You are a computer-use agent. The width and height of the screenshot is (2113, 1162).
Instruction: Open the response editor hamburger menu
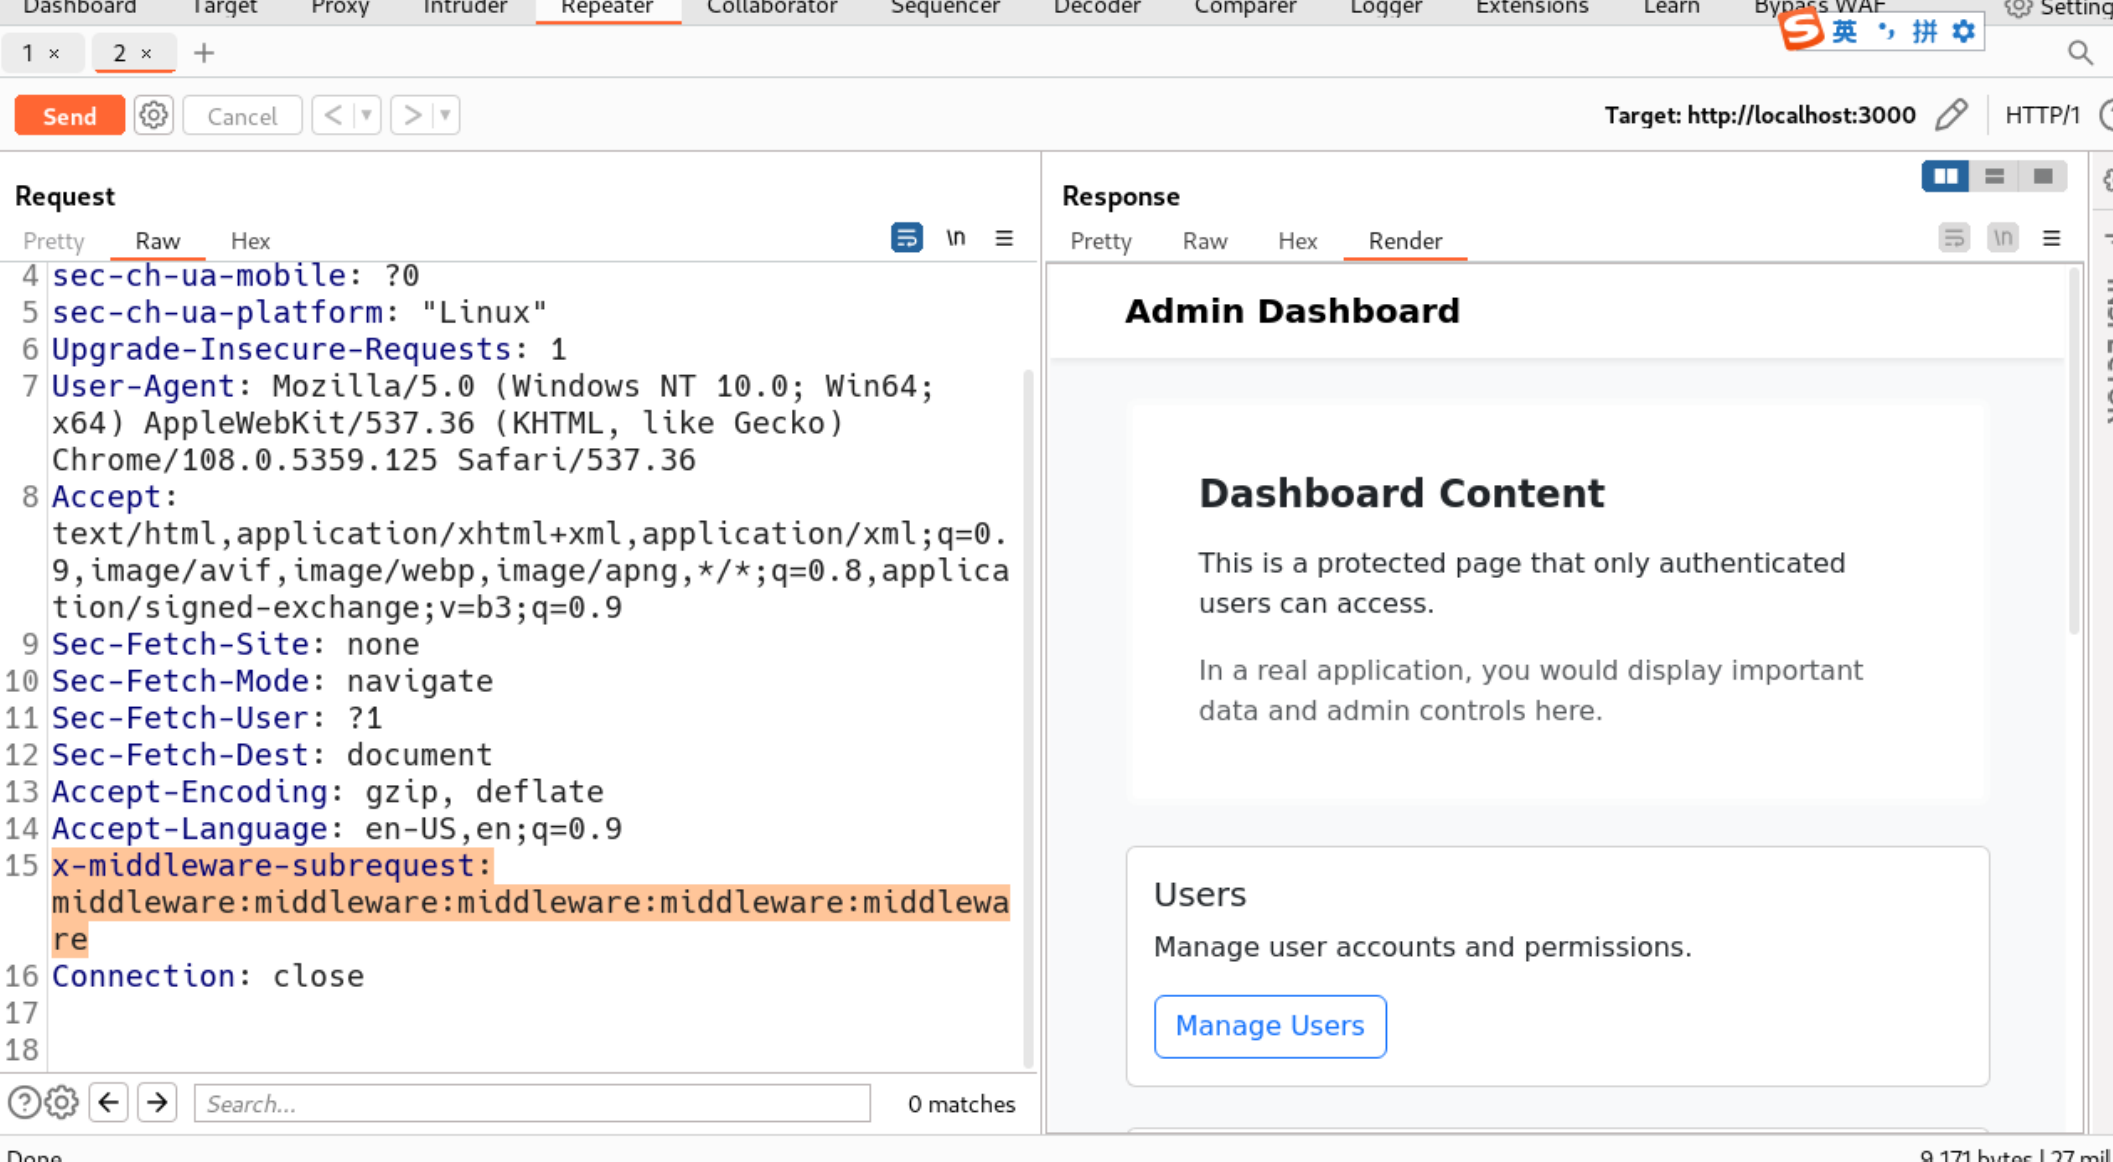[x=2051, y=238]
